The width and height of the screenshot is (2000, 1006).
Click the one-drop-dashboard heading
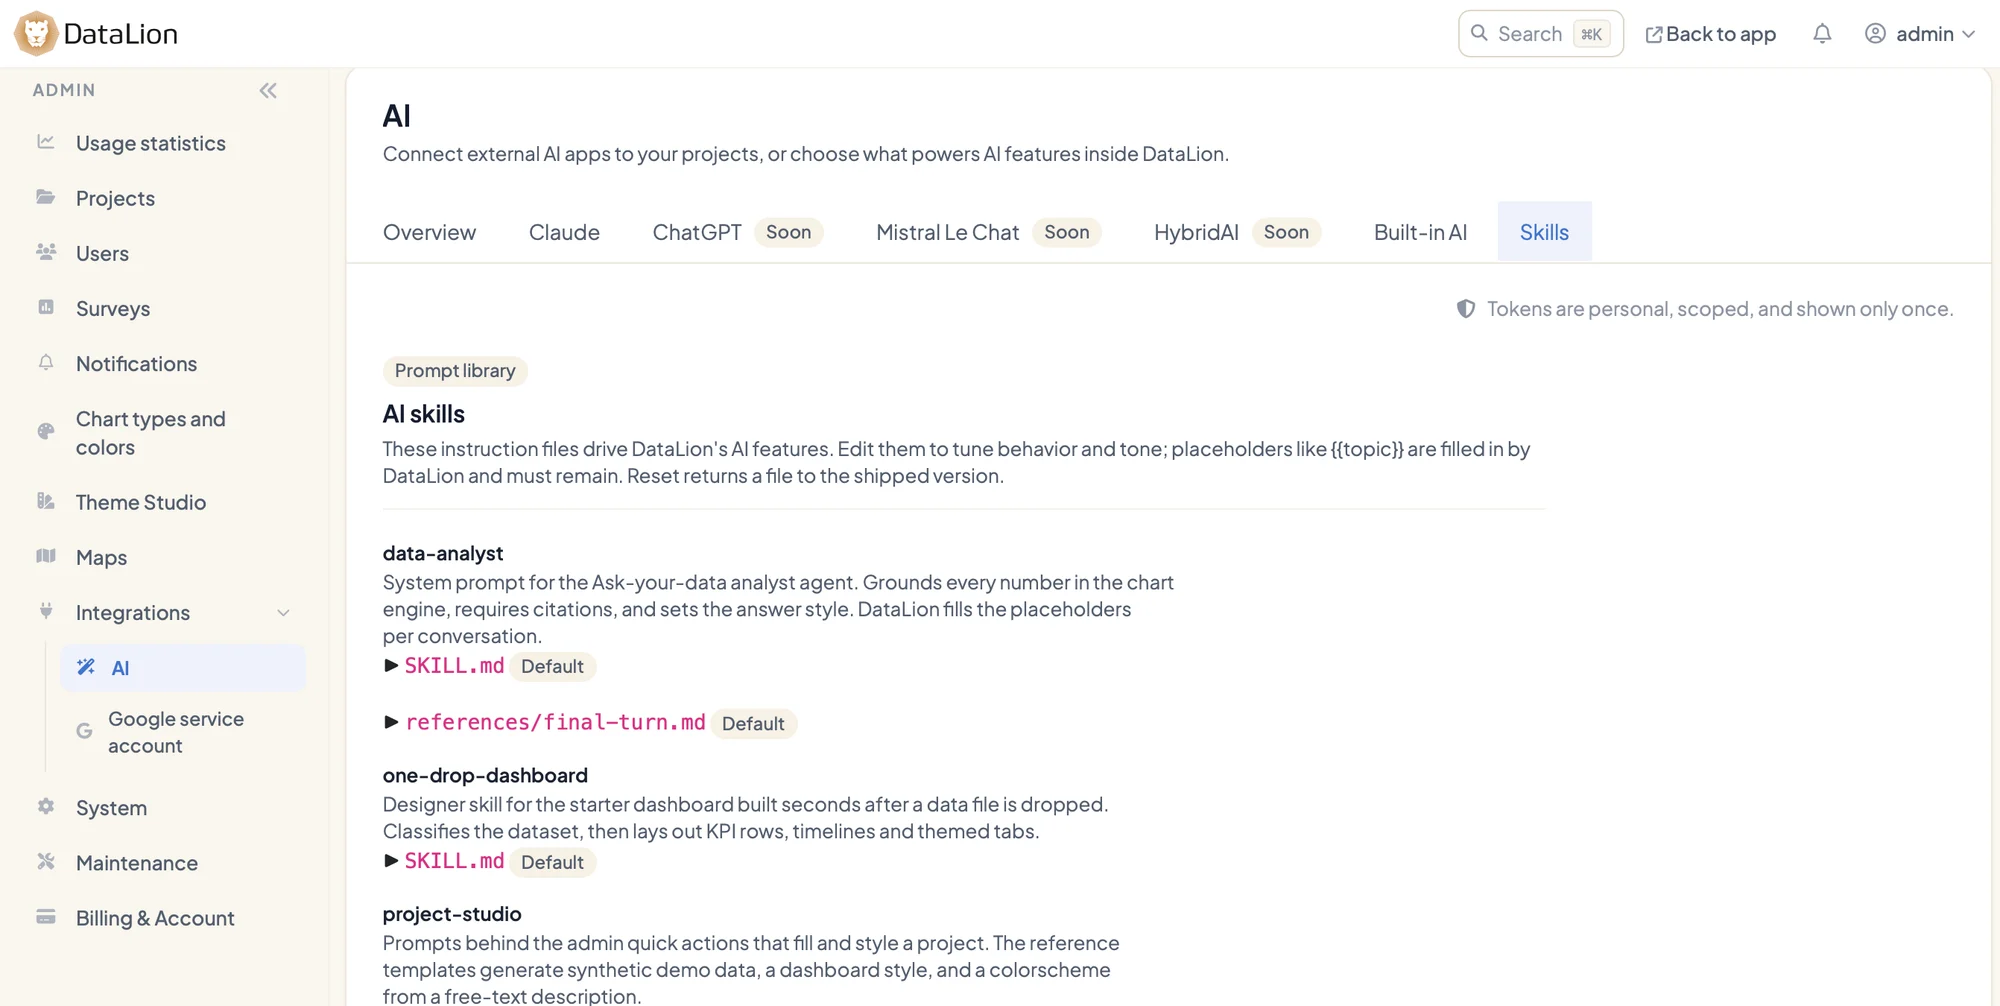[x=485, y=775]
